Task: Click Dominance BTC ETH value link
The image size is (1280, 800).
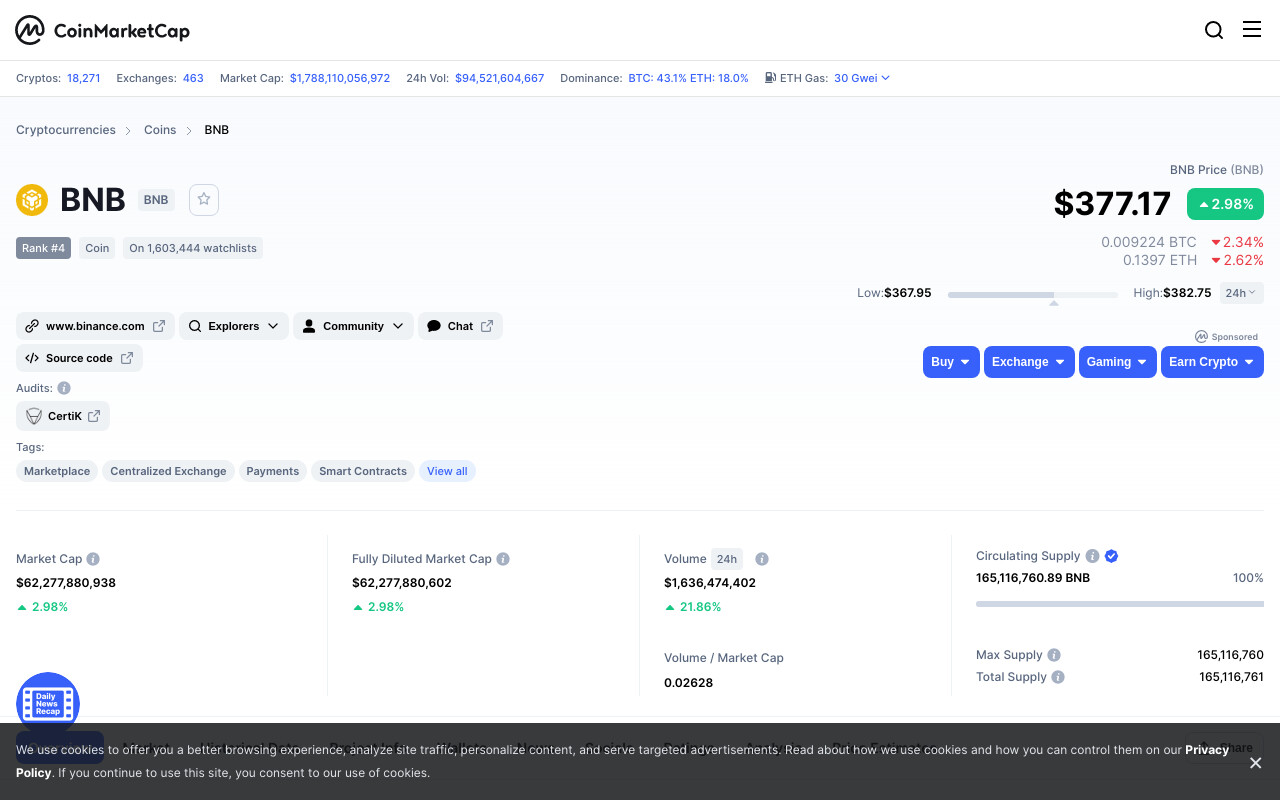Action: [688, 78]
